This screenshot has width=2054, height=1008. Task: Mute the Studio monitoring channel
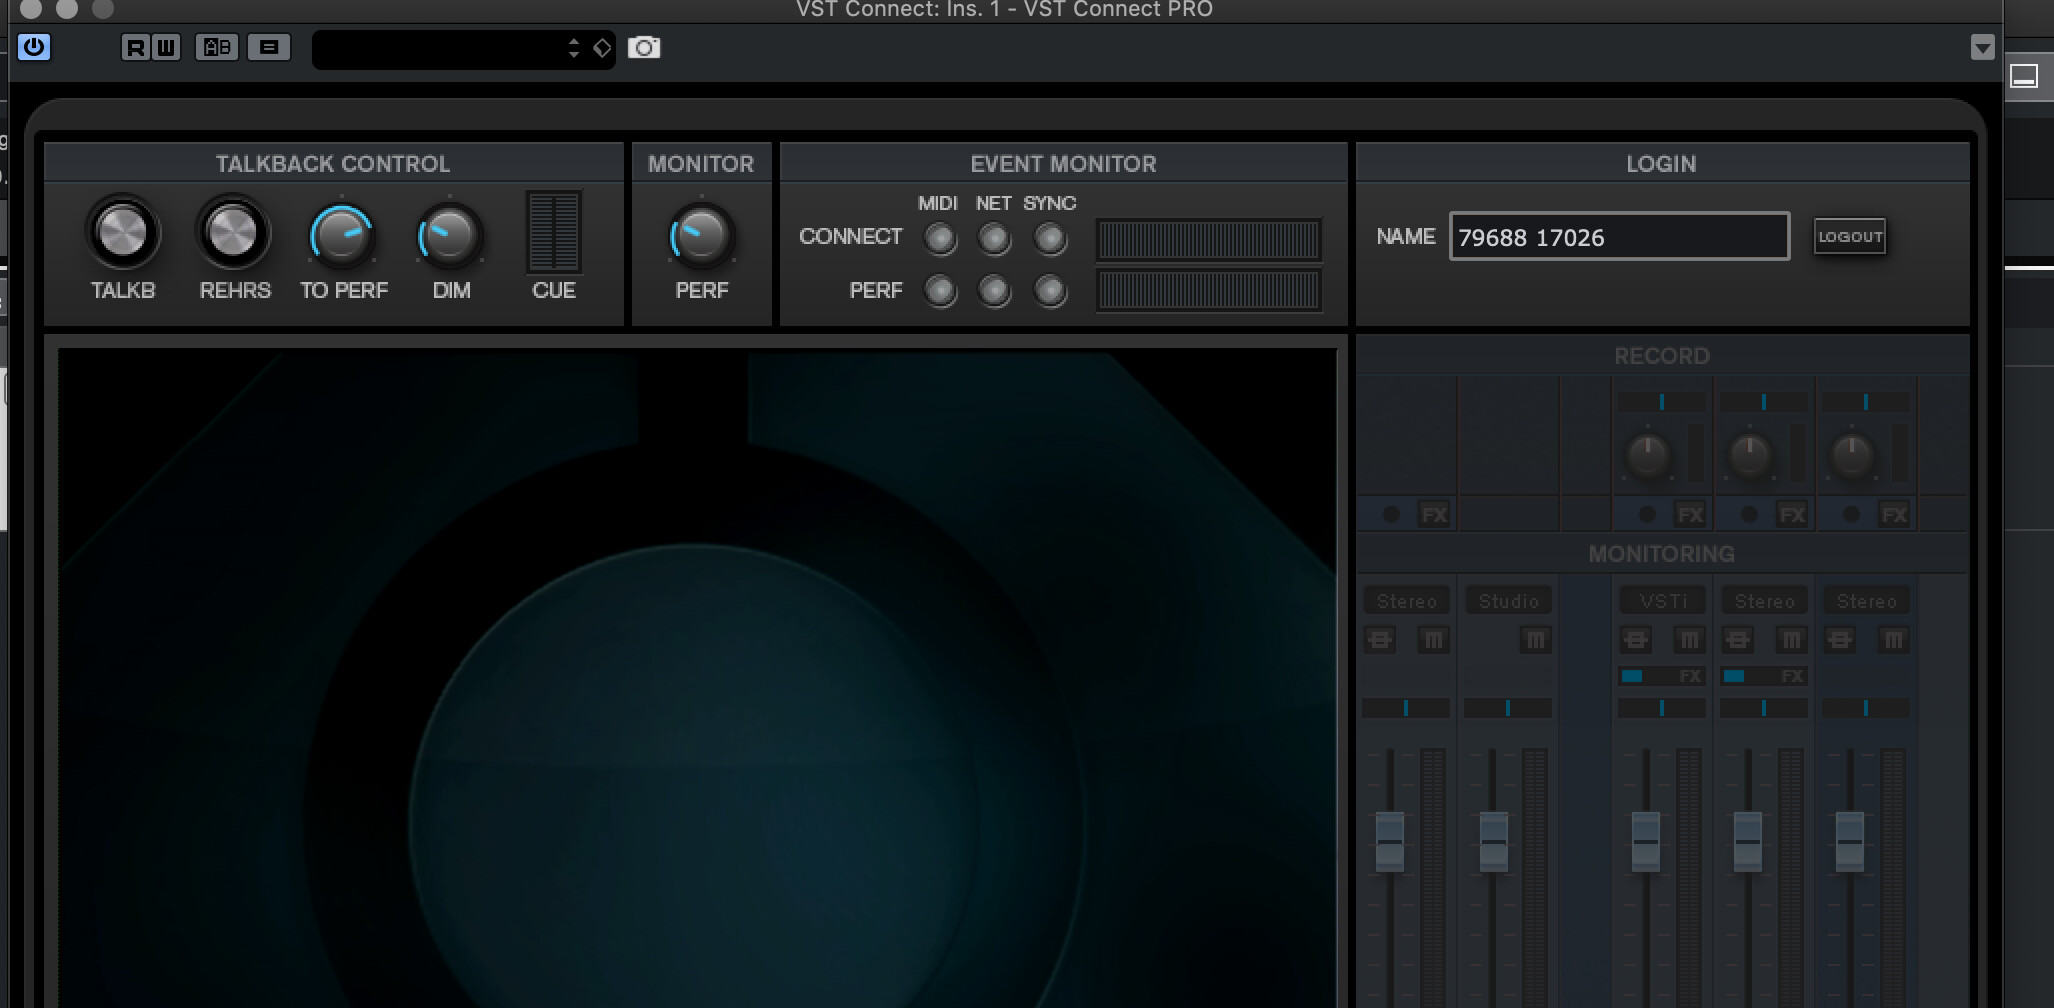pyautogui.click(x=1535, y=639)
